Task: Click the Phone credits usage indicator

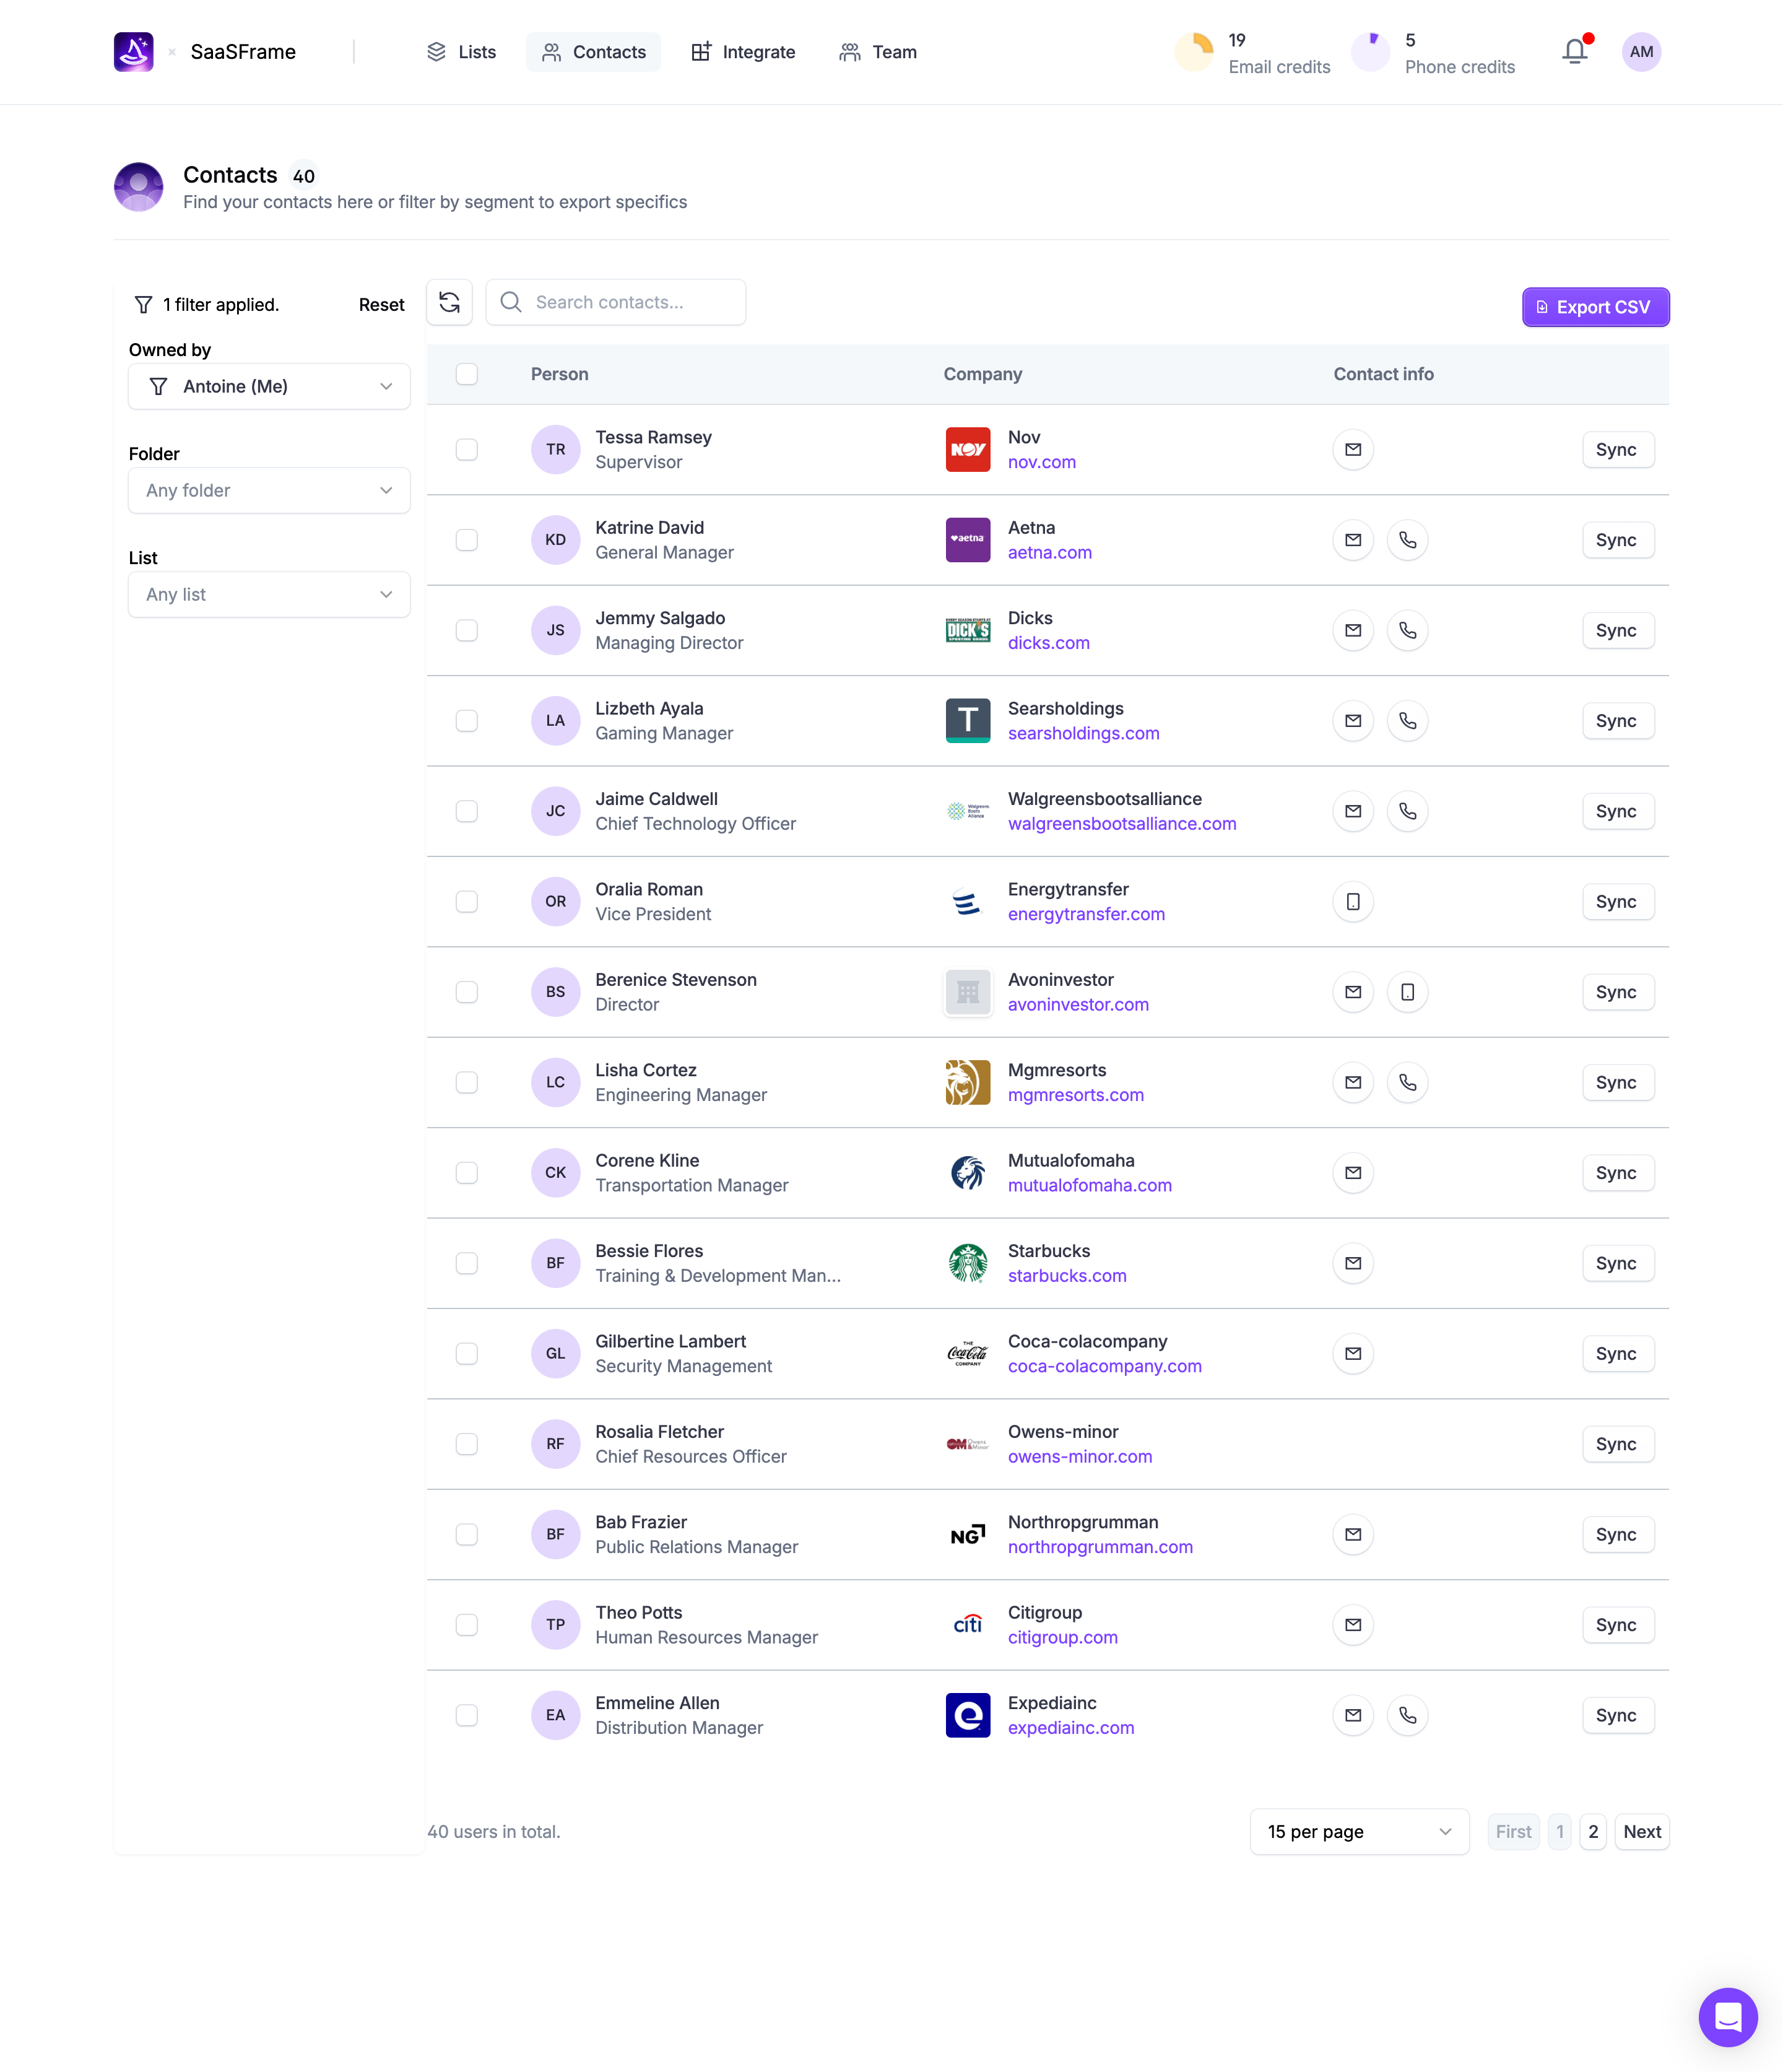Action: tap(1432, 52)
